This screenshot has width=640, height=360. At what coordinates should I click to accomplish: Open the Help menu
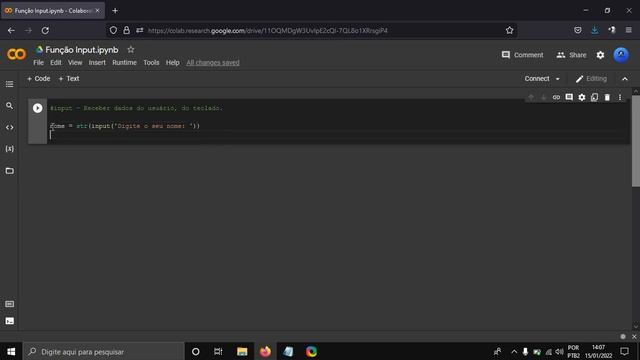click(173, 62)
